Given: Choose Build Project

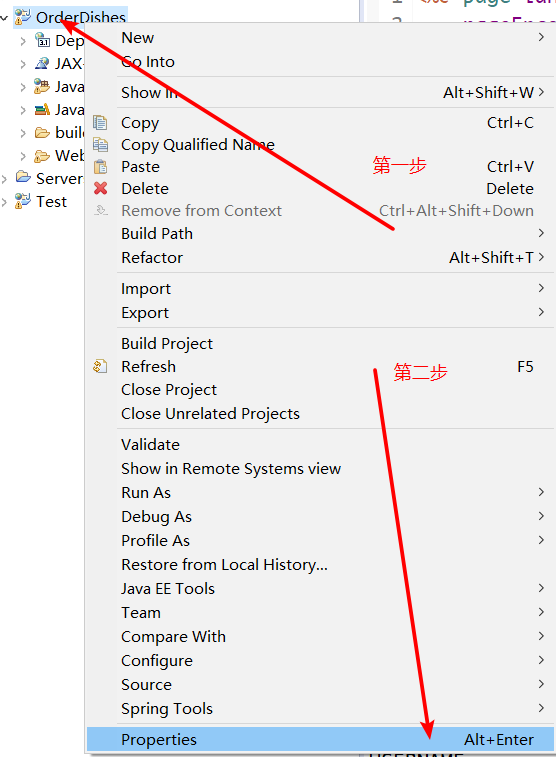Looking at the screenshot, I should coord(319,343).
